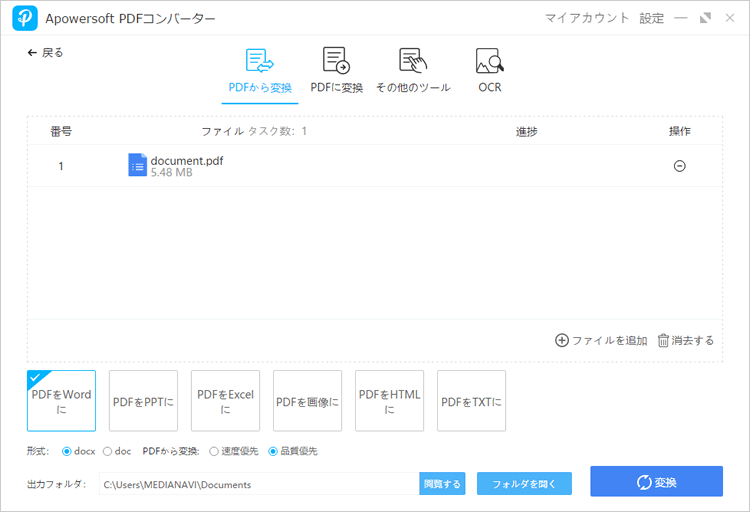Click the 番号 column header
Image resolution: width=750 pixels, height=512 pixels.
[x=61, y=131]
